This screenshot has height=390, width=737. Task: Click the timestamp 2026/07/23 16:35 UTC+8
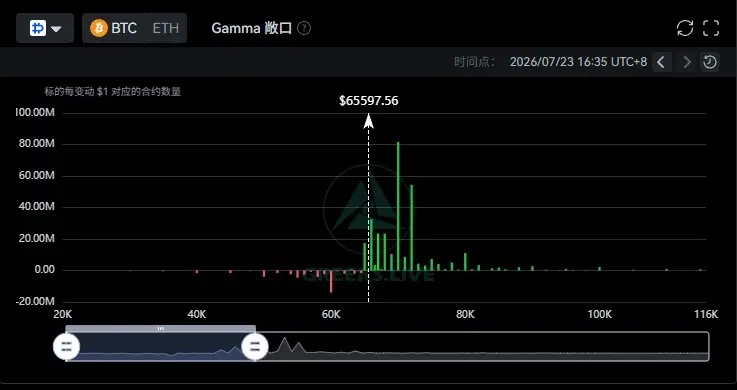pyautogui.click(x=578, y=62)
